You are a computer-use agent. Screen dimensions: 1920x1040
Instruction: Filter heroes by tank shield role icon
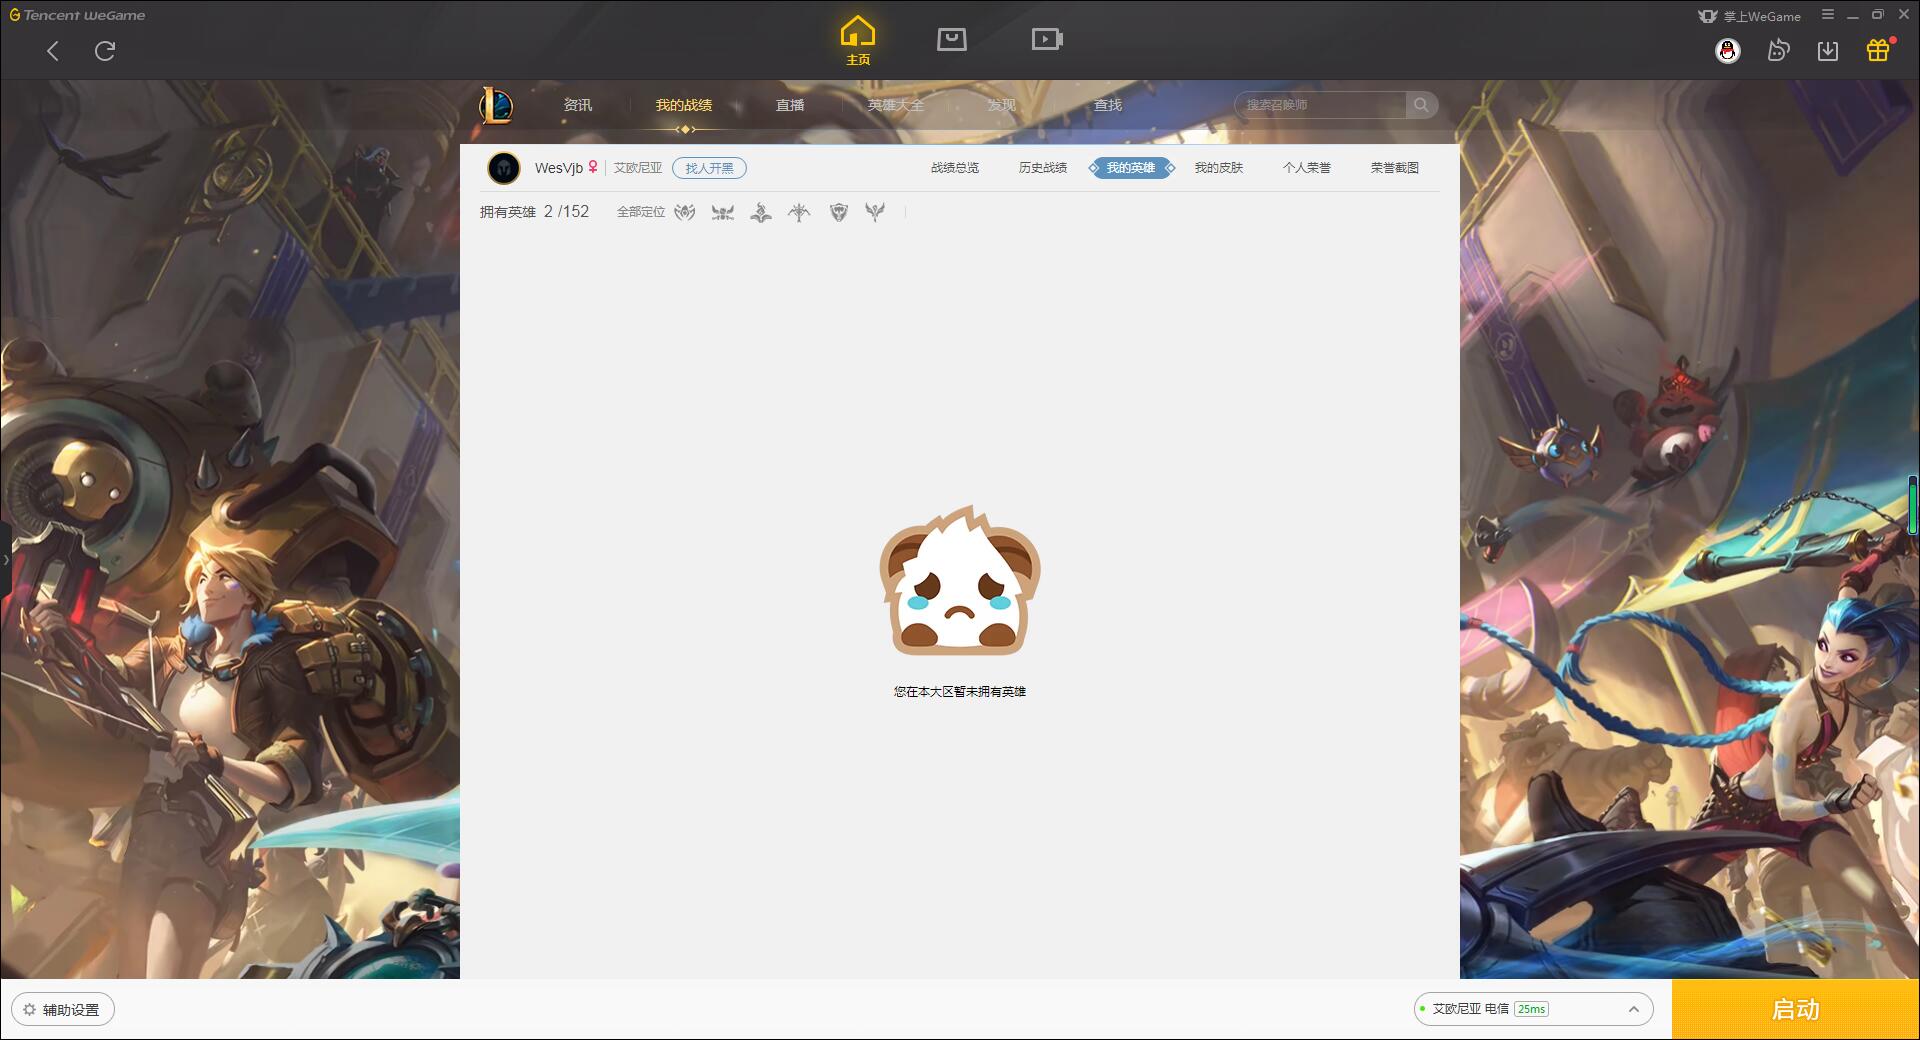[x=839, y=212]
